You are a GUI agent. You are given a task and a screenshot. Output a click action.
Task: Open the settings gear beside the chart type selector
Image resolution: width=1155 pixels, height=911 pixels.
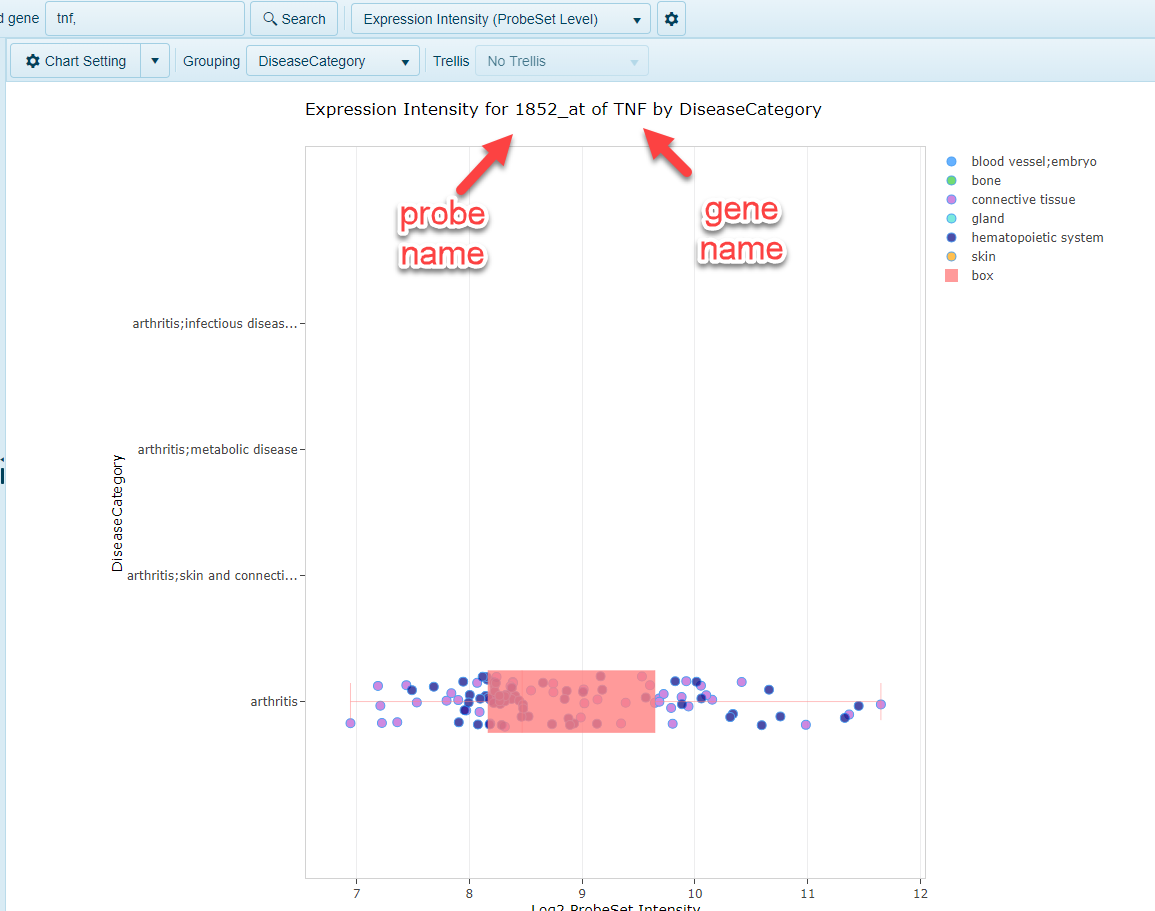(x=670, y=18)
